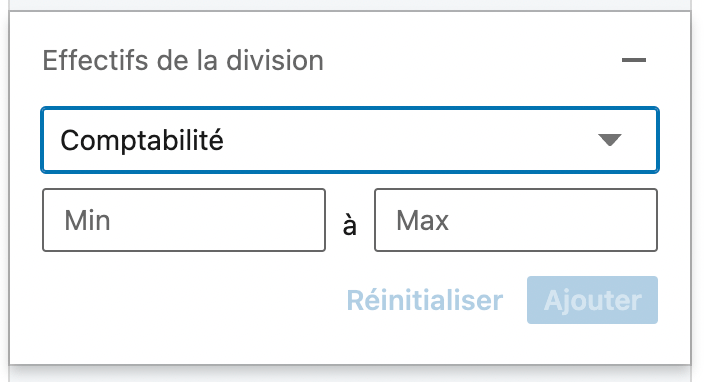Click the Min headcount field

point(184,220)
